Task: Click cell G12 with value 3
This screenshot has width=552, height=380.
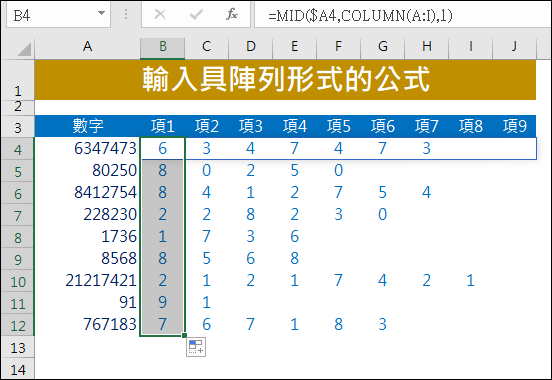Action: pos(382,324)
